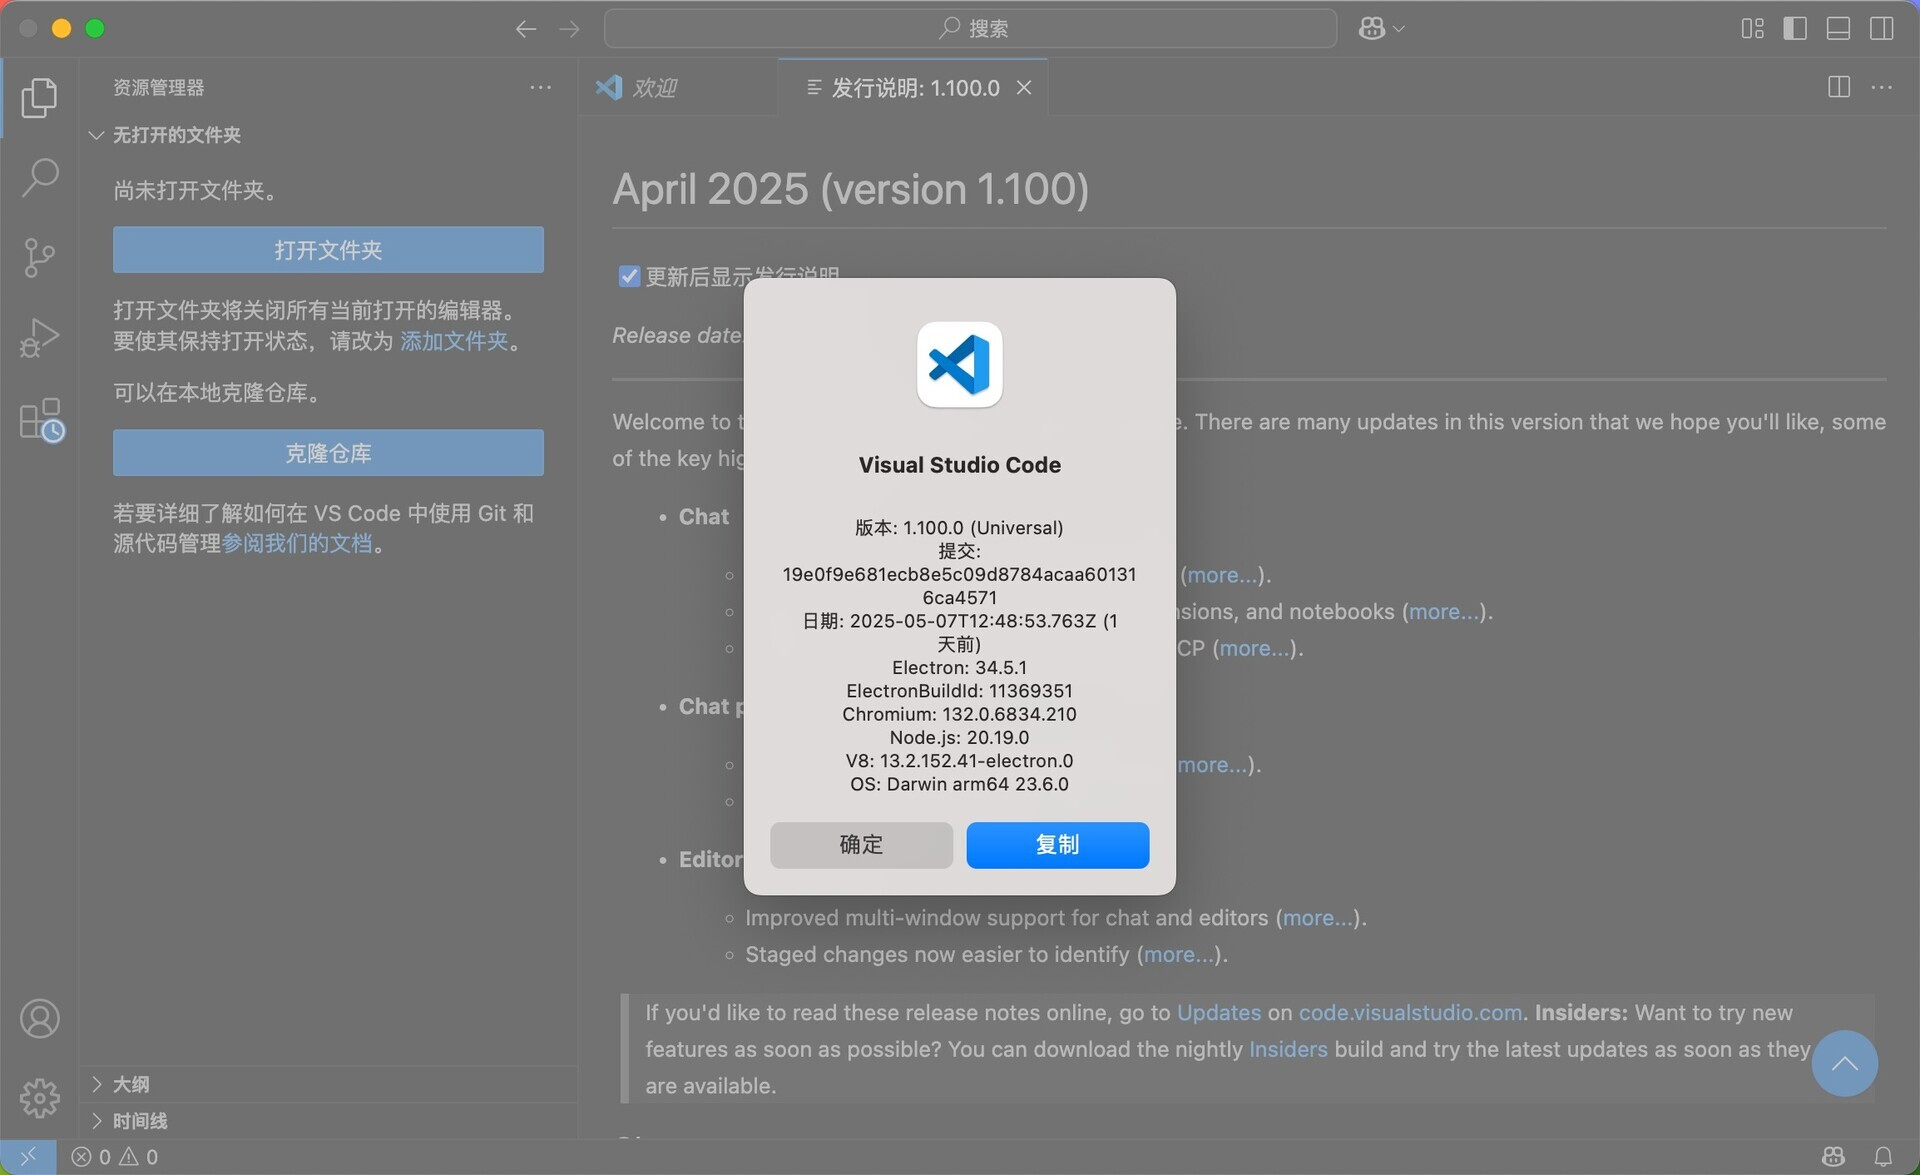This screenshot has height=1175, width=1920.
Task: Click the 资源管理器 panel title
Action: [x=158, y=87]
